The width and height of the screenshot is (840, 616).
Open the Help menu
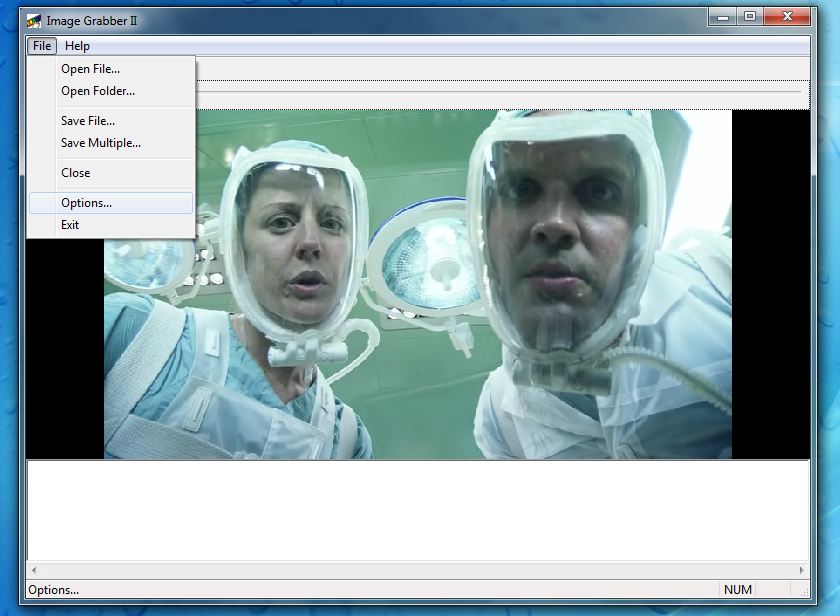[77, 46]
